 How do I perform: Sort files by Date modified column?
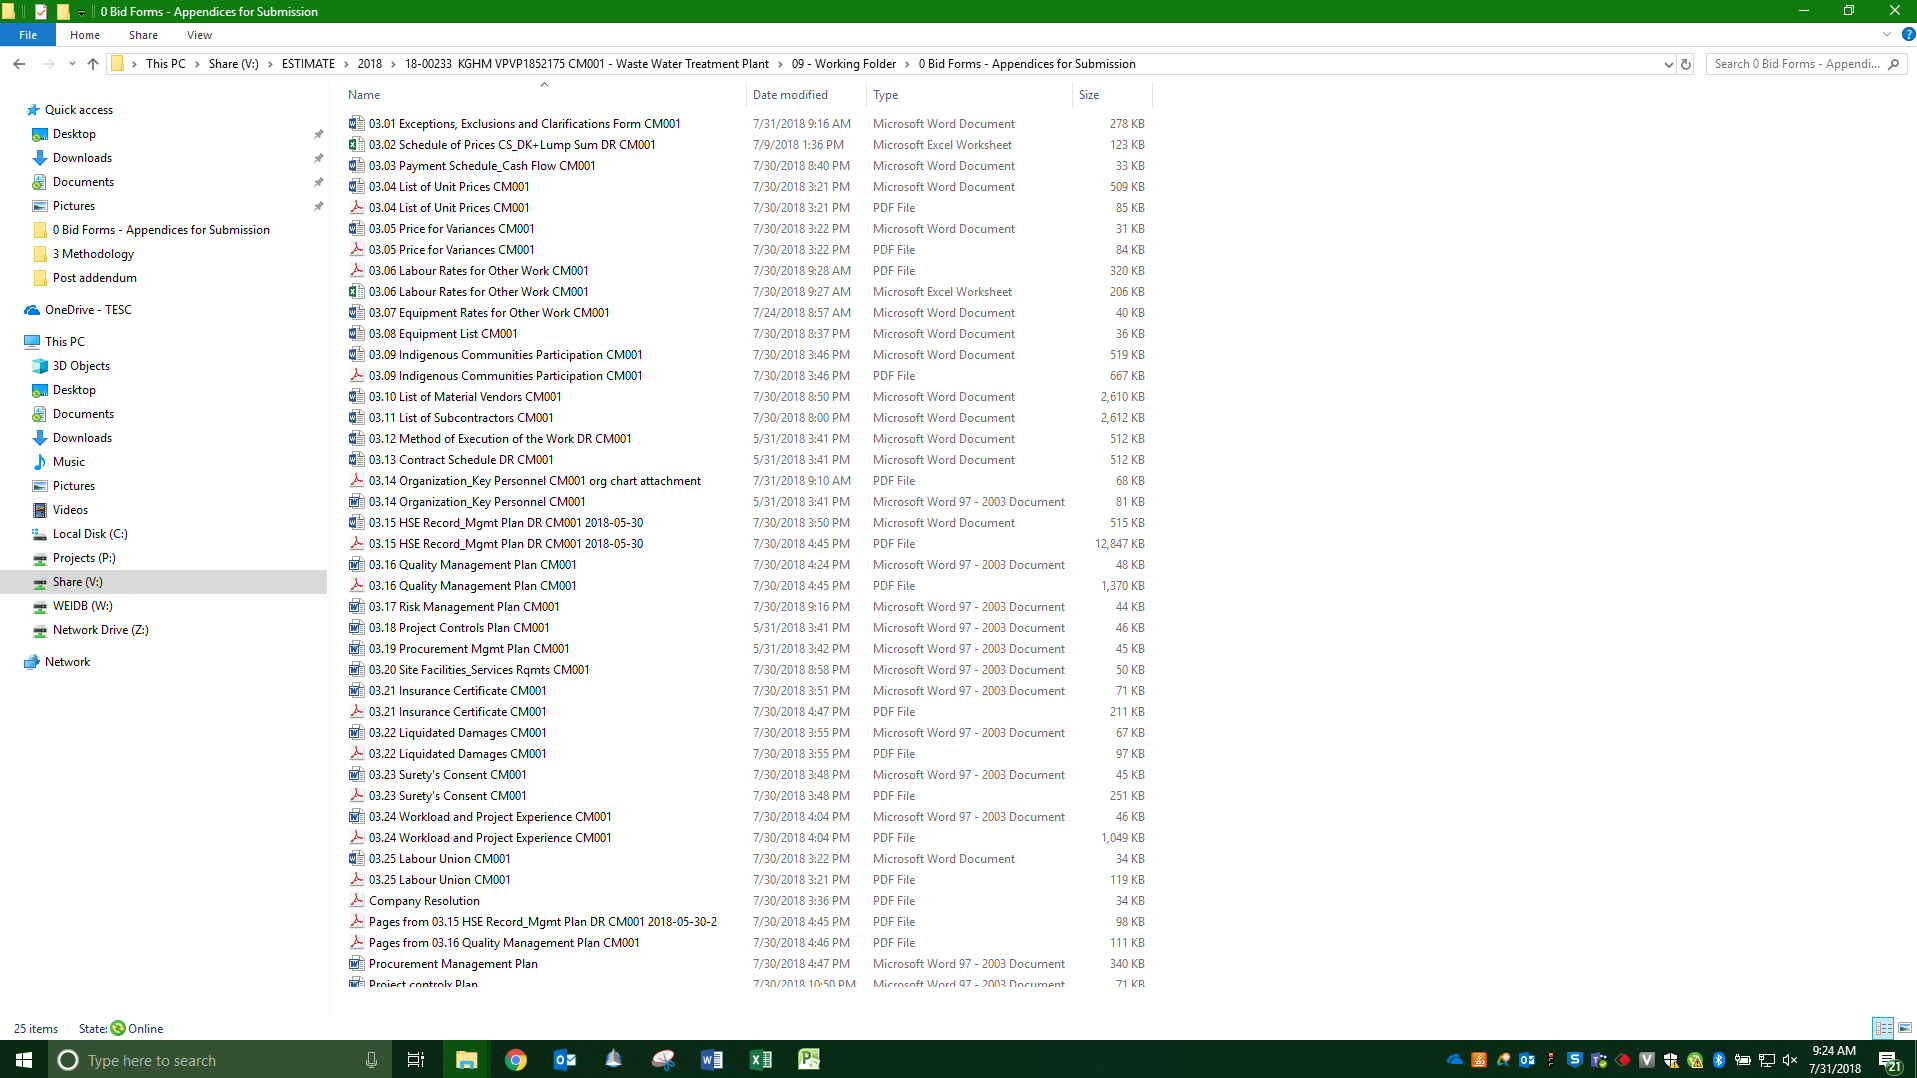tap(806, 95)
